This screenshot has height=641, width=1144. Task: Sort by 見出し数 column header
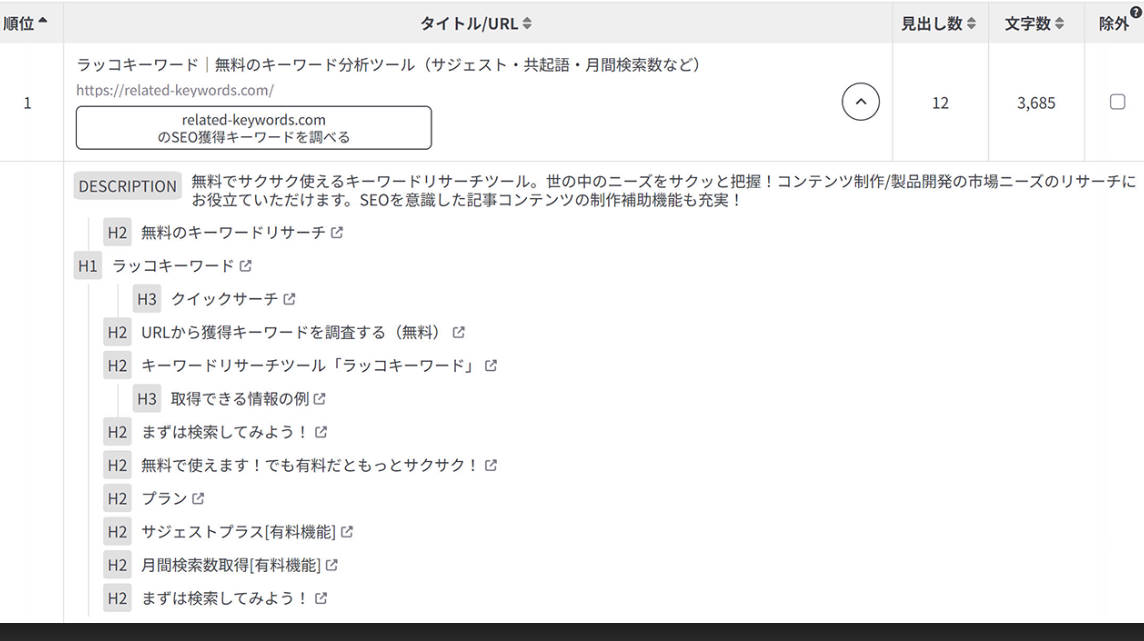click(x=938, y=23)
